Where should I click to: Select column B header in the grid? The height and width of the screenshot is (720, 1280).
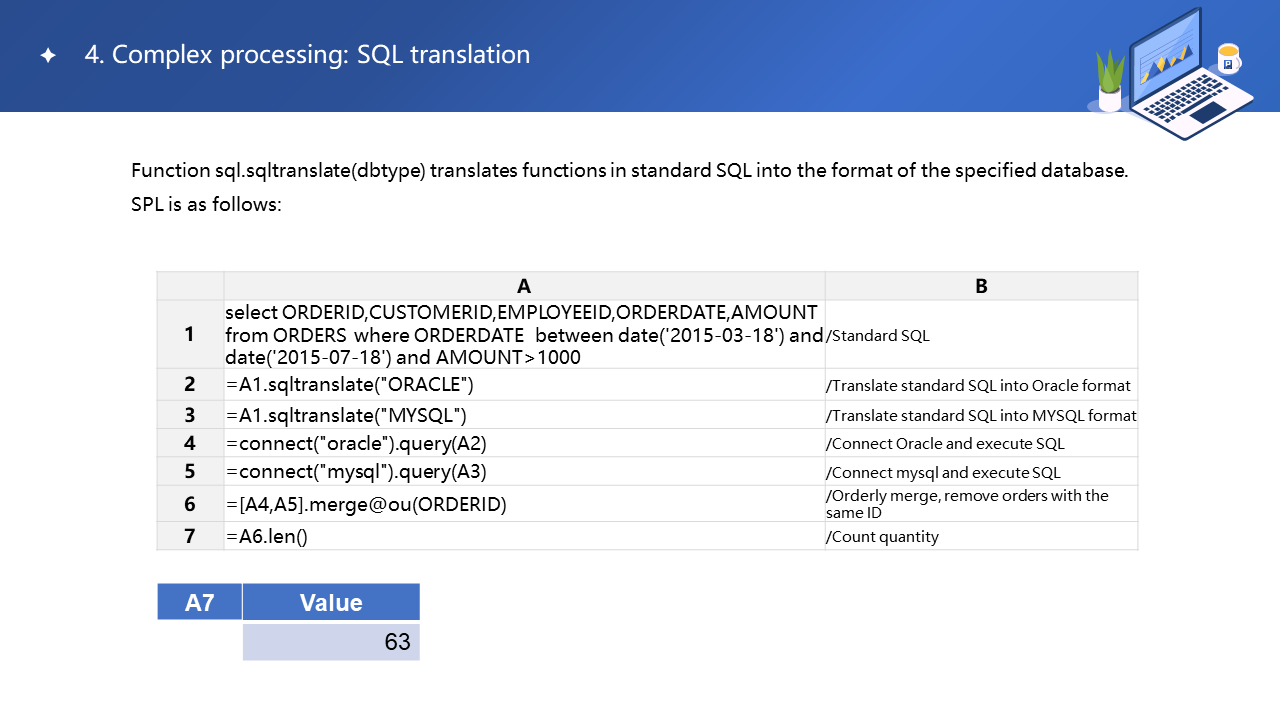click(x=981, y=286)
